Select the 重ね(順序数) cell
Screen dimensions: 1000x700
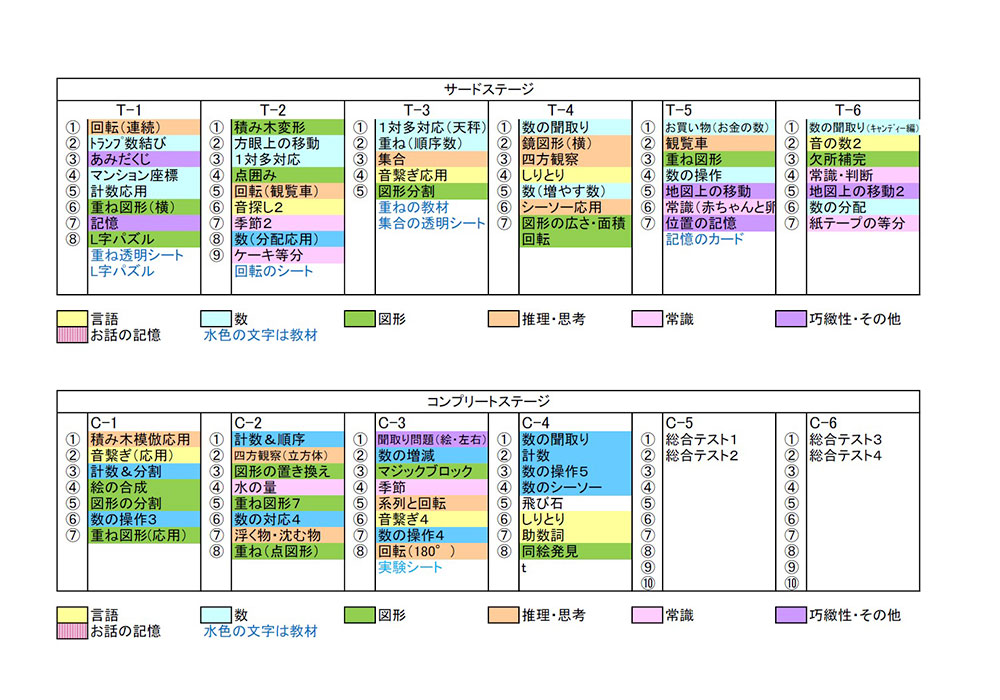pos(432,143)
